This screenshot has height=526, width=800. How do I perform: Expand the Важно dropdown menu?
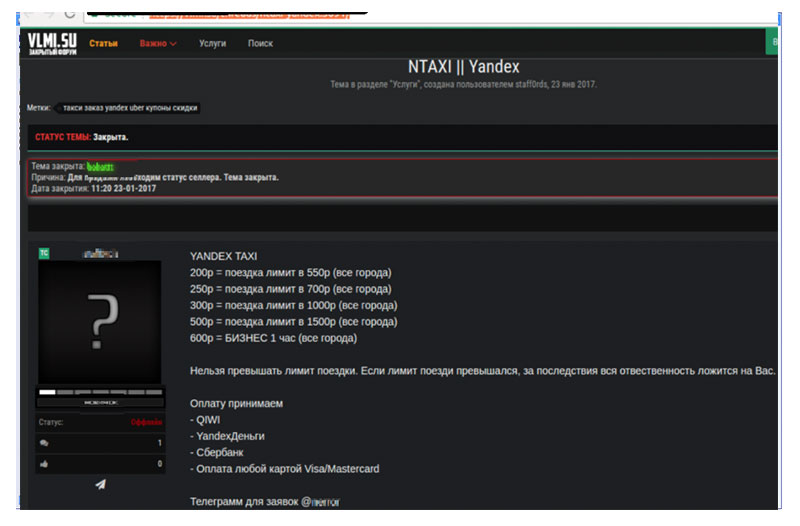(158, 44)
